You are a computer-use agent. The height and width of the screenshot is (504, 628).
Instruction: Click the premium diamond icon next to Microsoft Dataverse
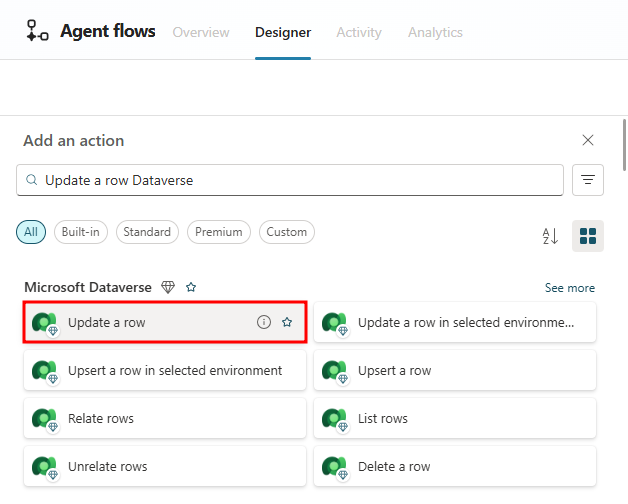click(168, 287)
